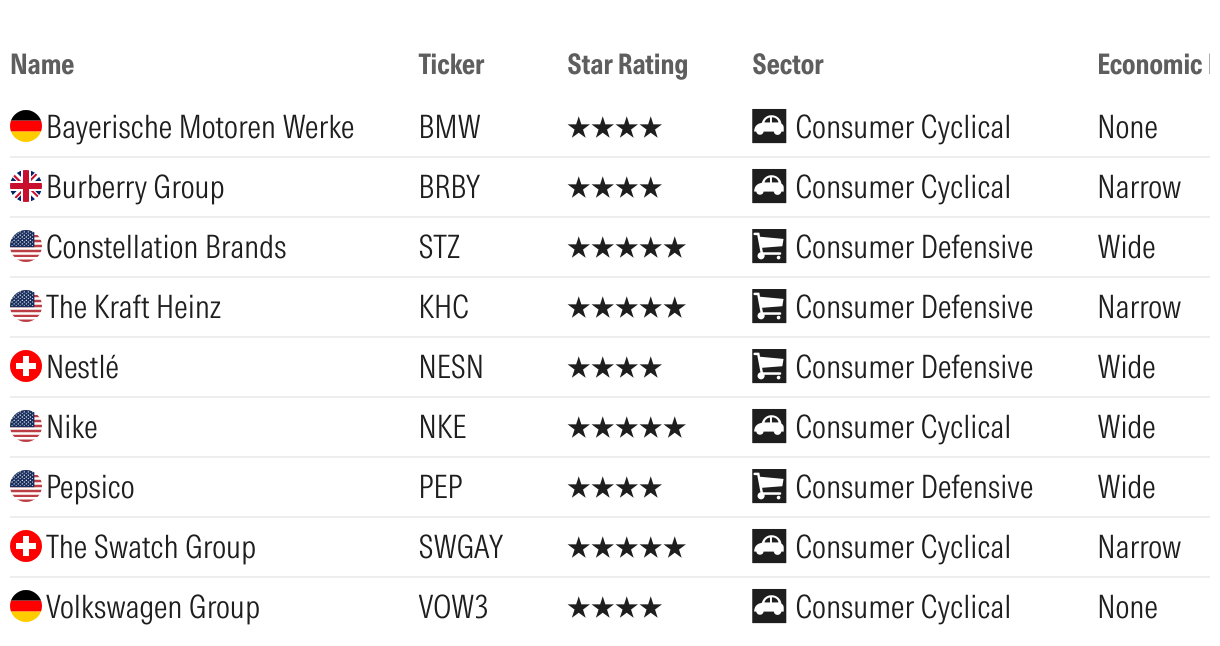Image resolution: width=1220 pixels, height=646 pixels.
Task: Click the Sector column header
Action: click(x=787, y=65)
